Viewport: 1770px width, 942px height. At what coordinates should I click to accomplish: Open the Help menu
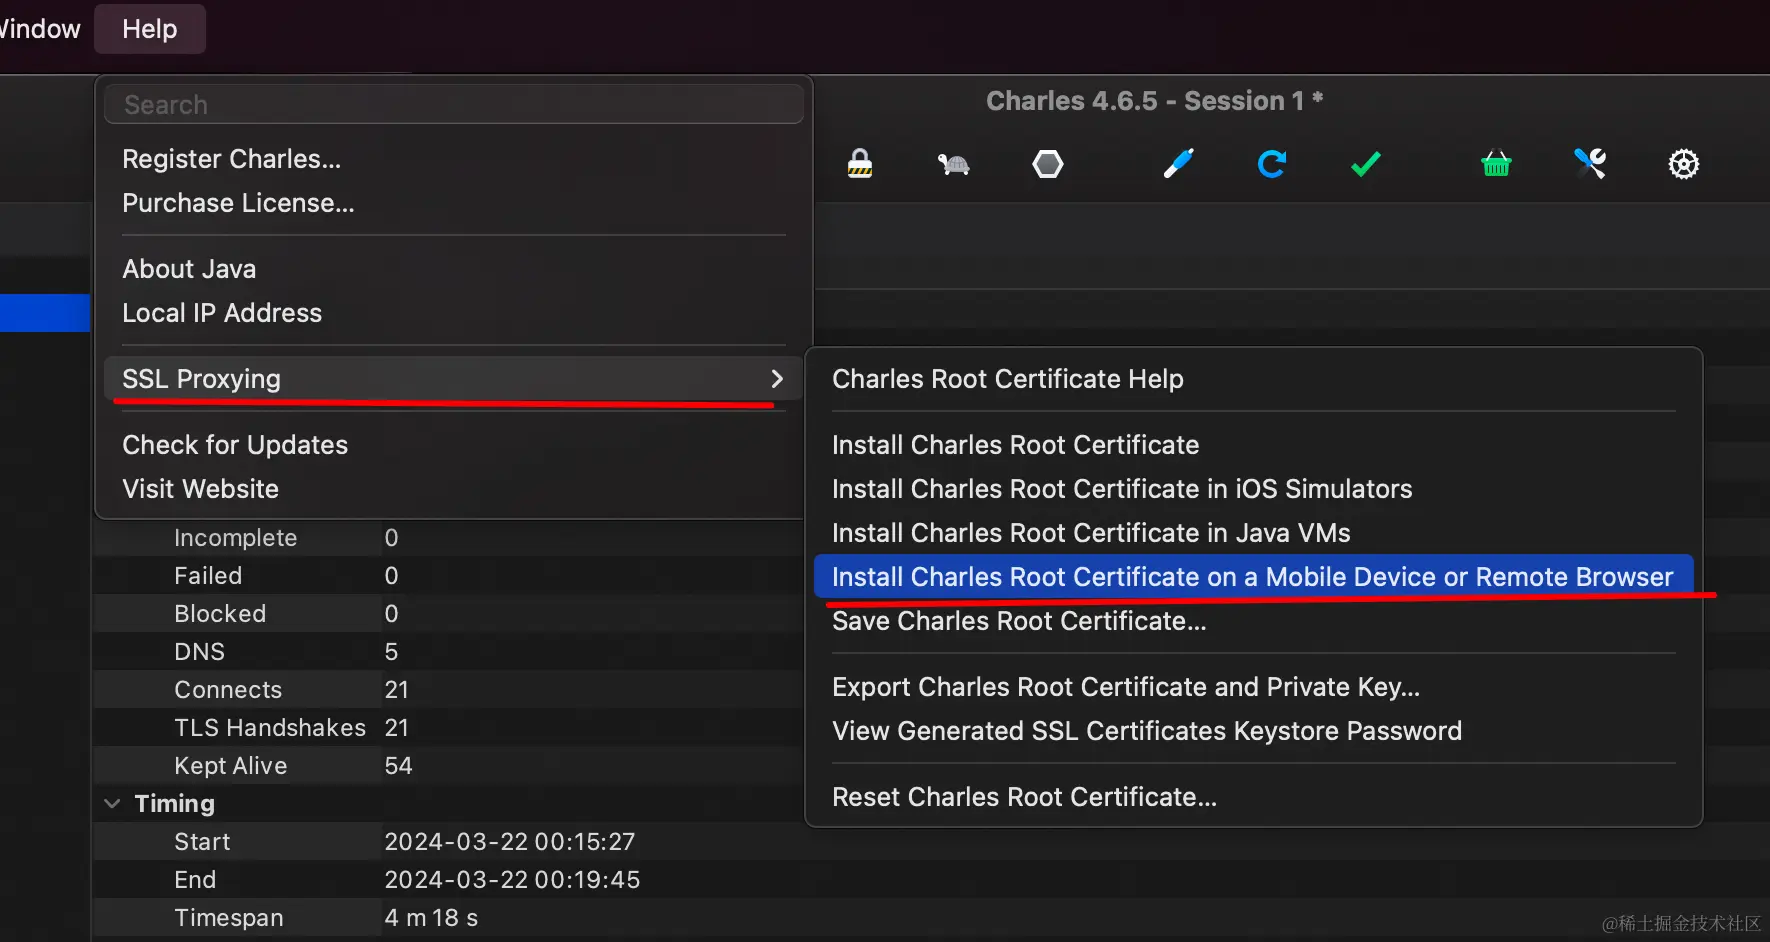click(x=150, y=29)
